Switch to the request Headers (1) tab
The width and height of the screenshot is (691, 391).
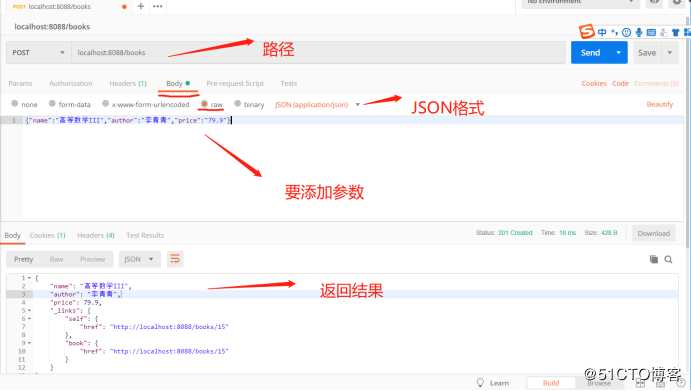(x=128, y=83)
